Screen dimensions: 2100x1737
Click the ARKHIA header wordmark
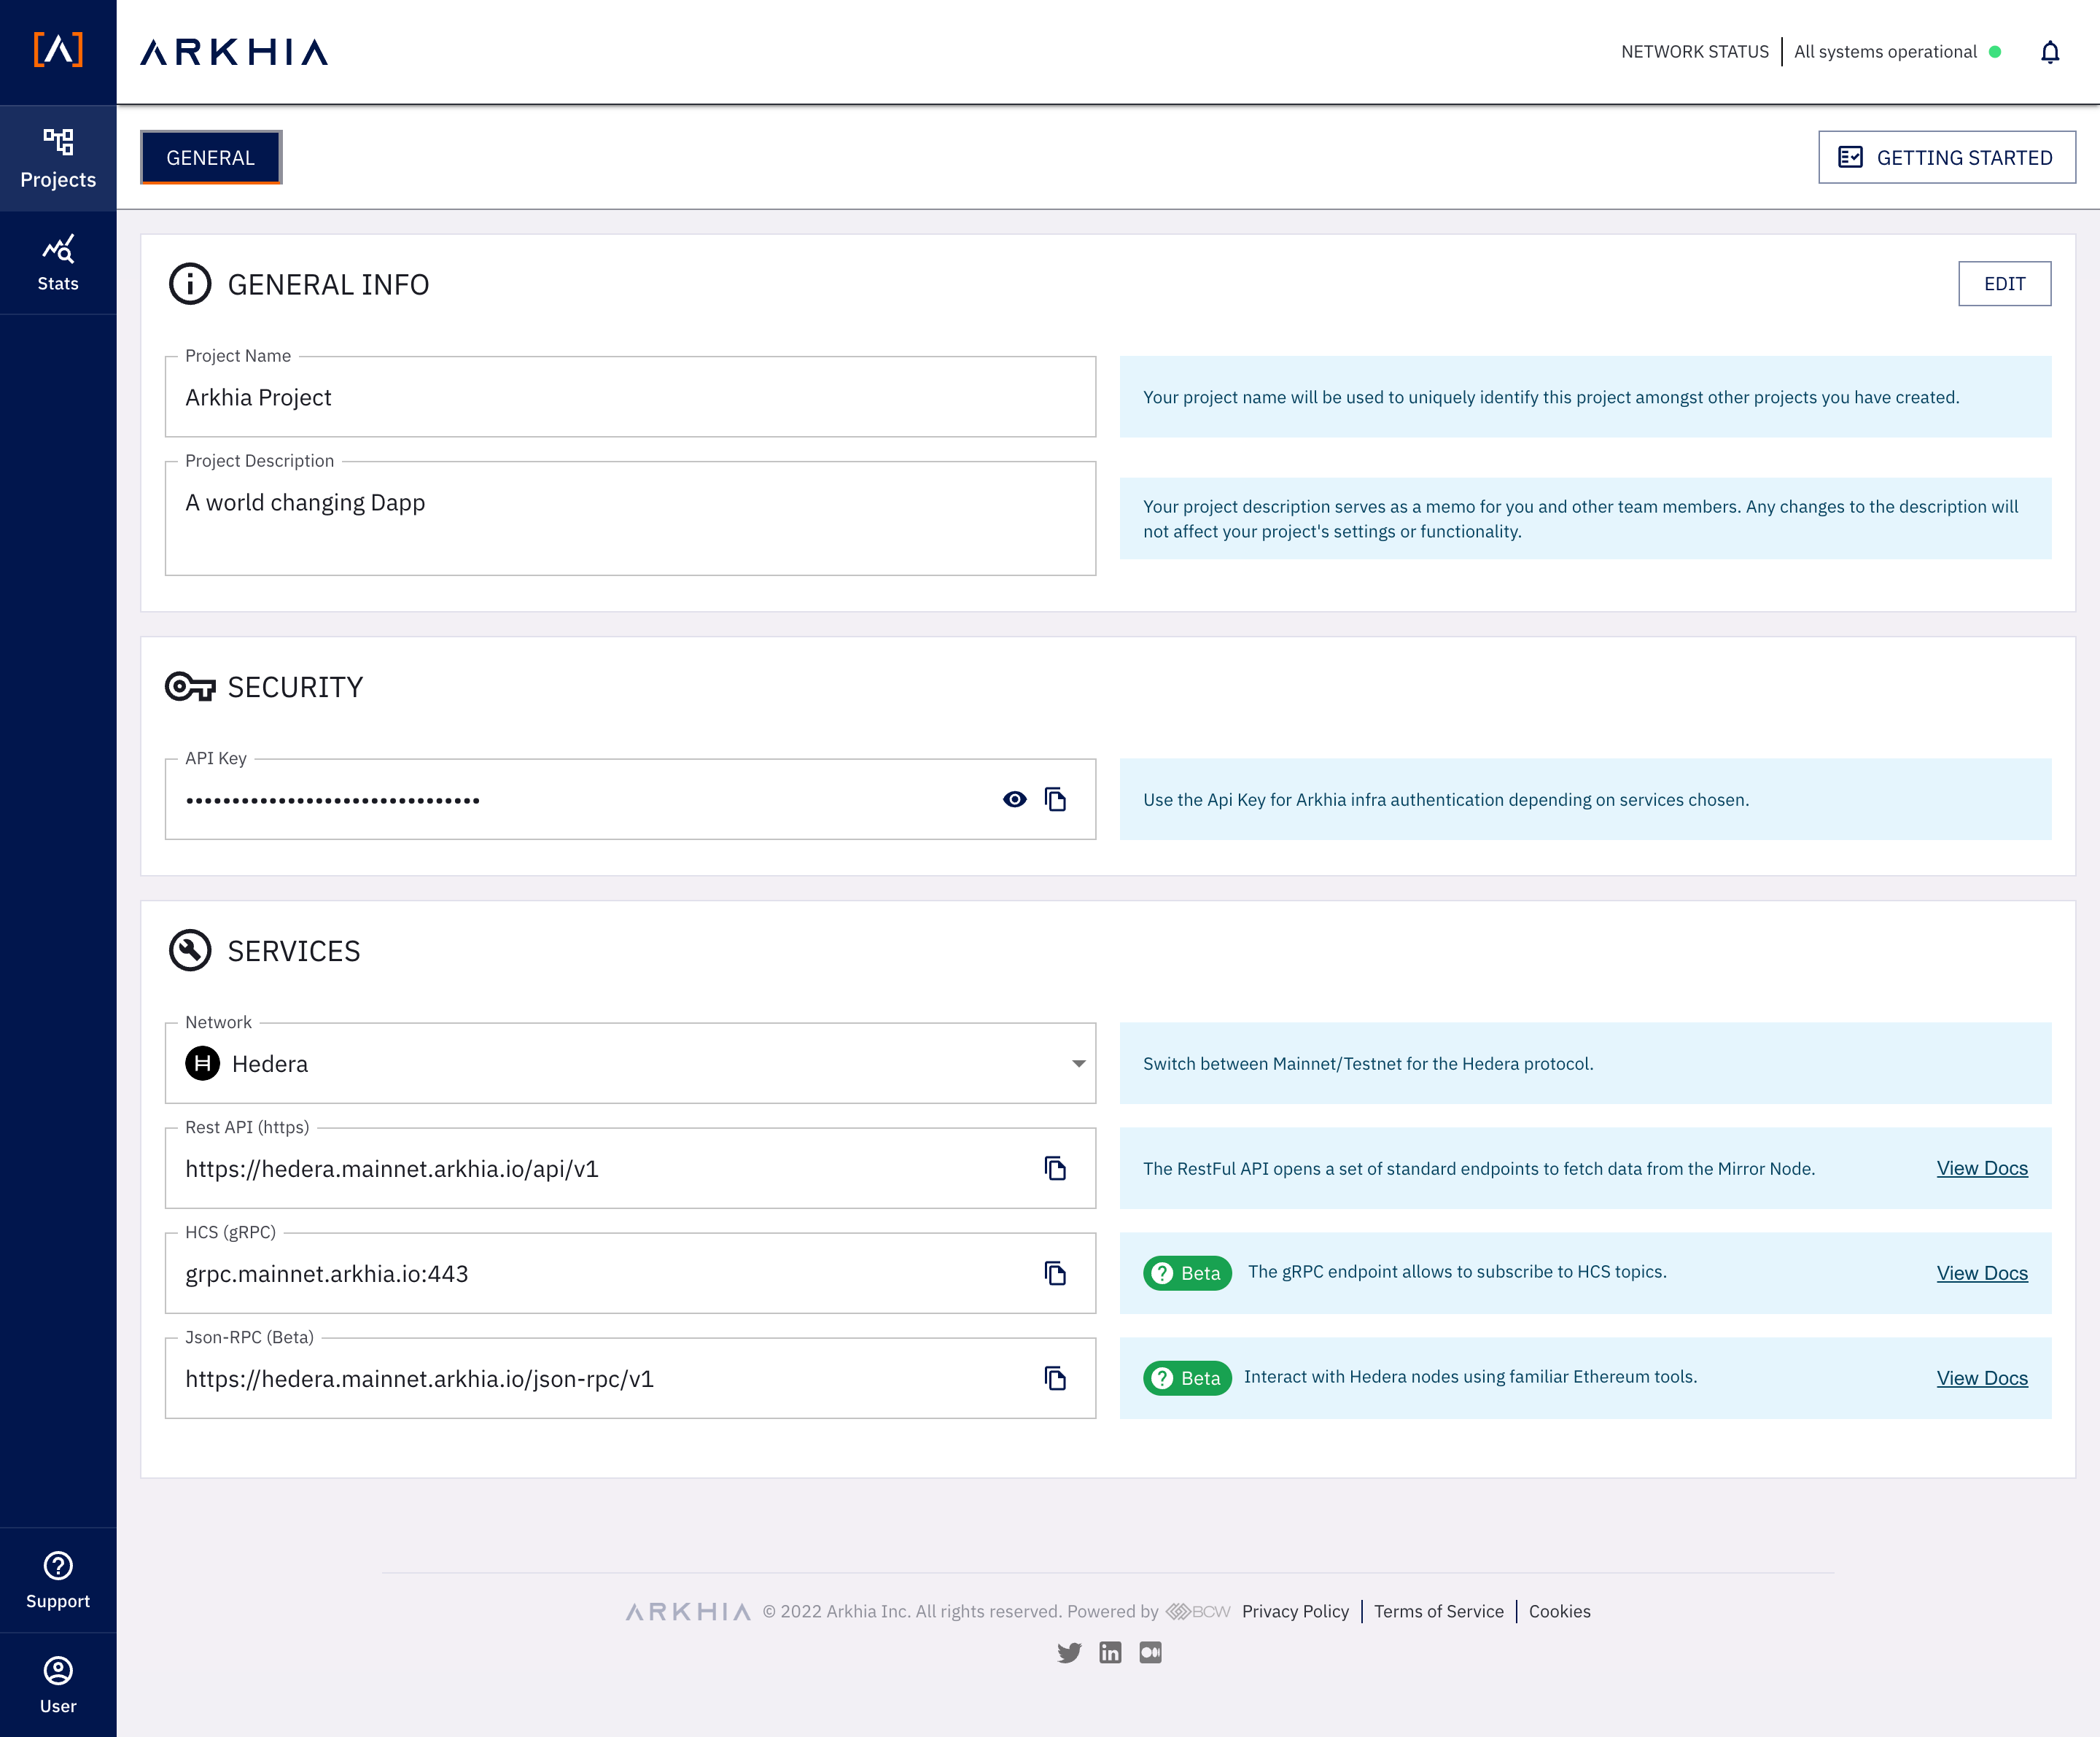point(234,52)
